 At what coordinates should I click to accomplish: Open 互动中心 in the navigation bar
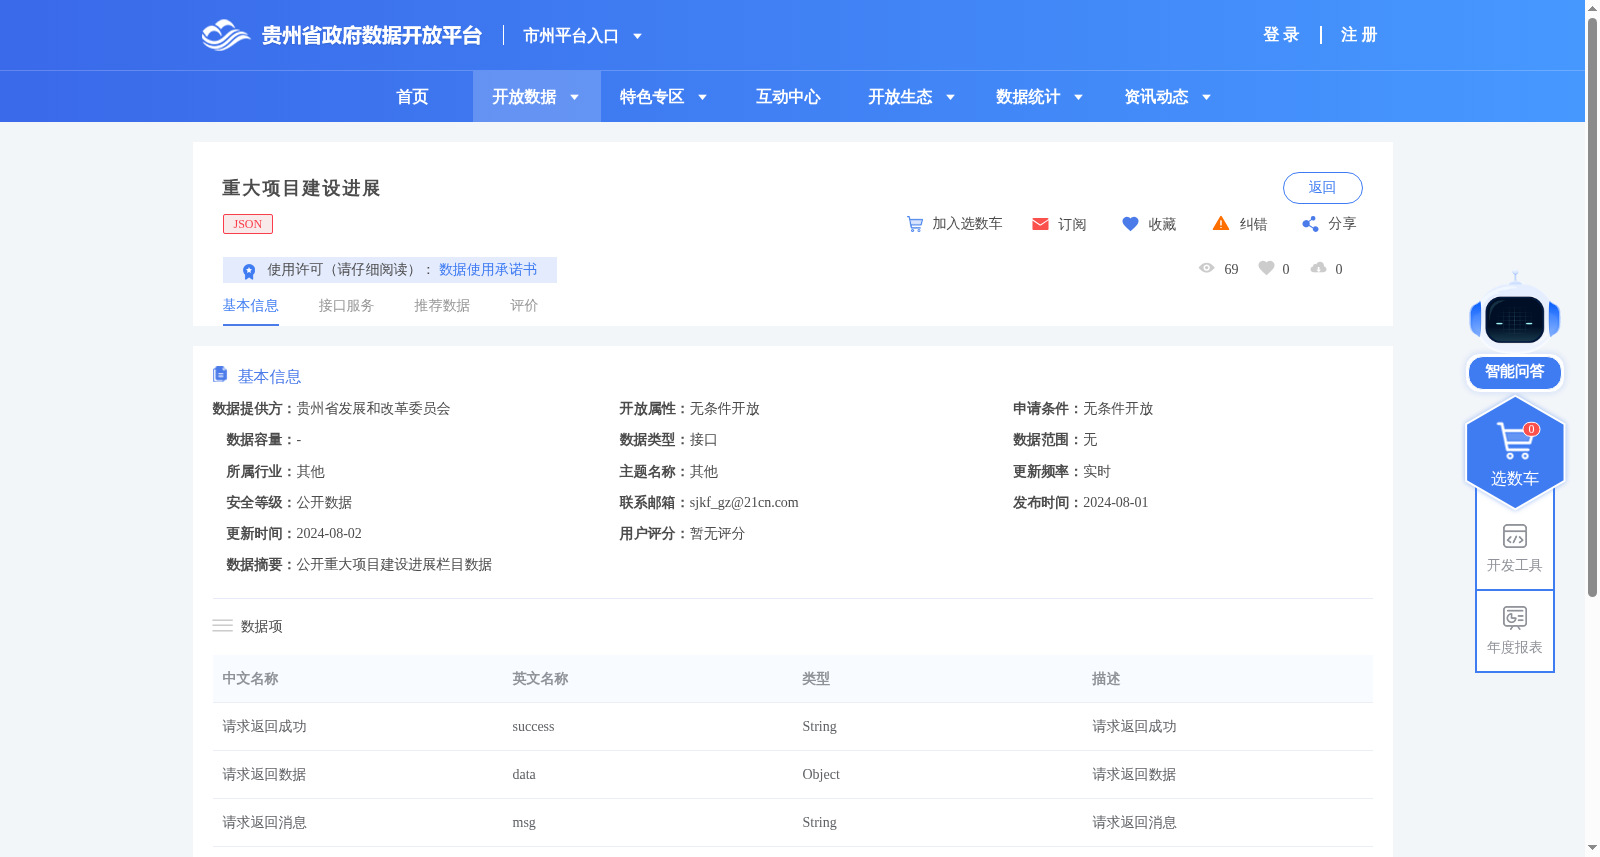tap(788, 97)
